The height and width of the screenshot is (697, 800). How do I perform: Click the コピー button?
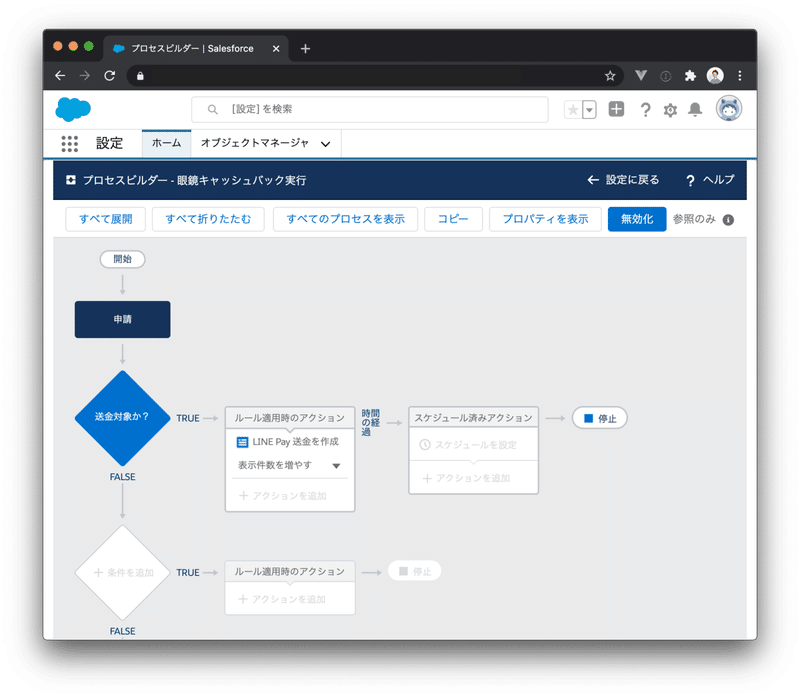(x=453, y=219)
